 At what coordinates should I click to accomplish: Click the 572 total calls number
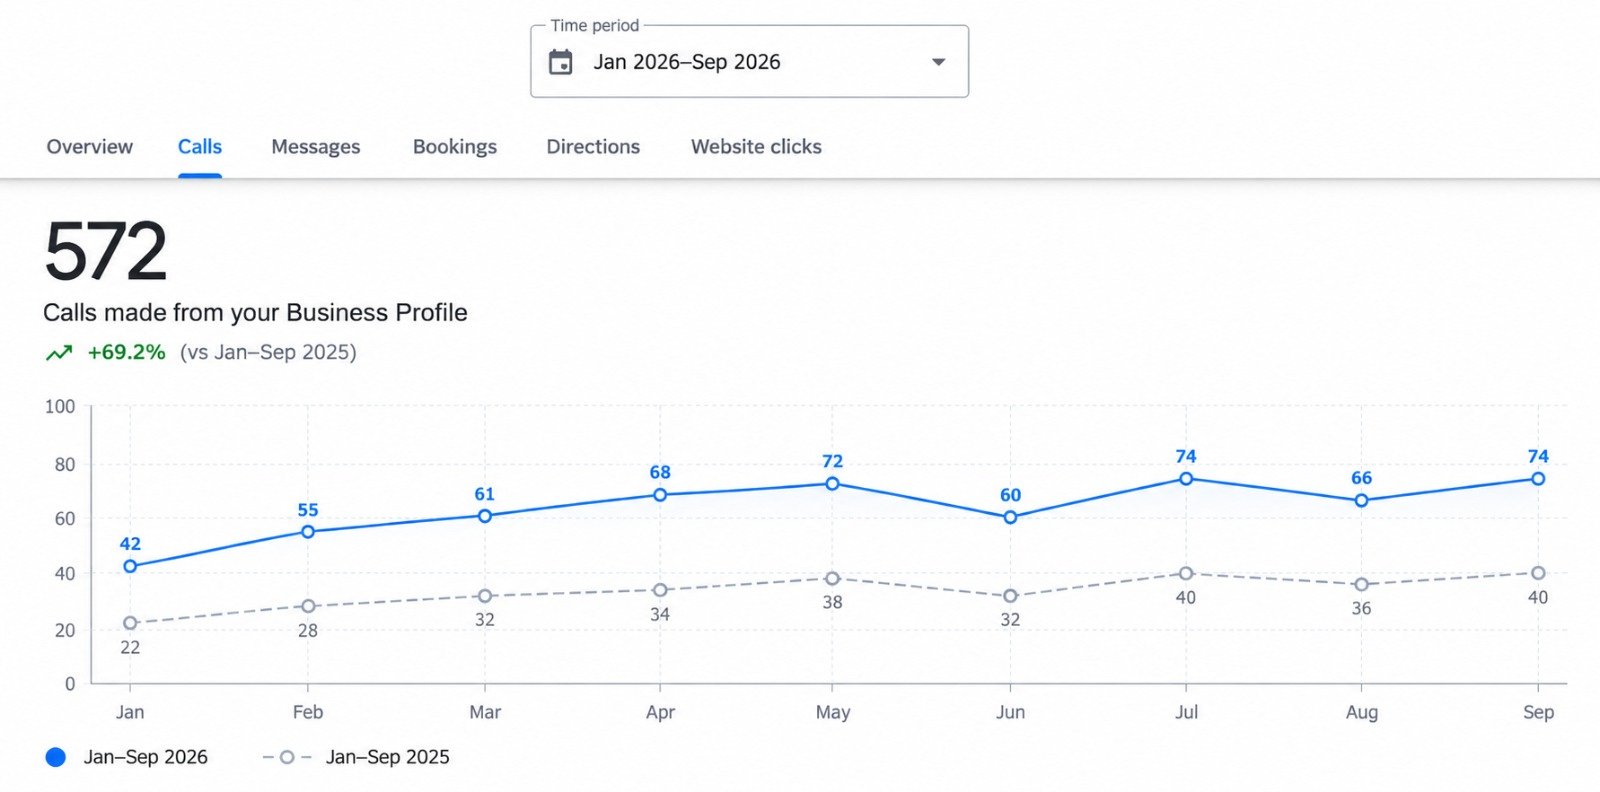(x=106, y=252)
